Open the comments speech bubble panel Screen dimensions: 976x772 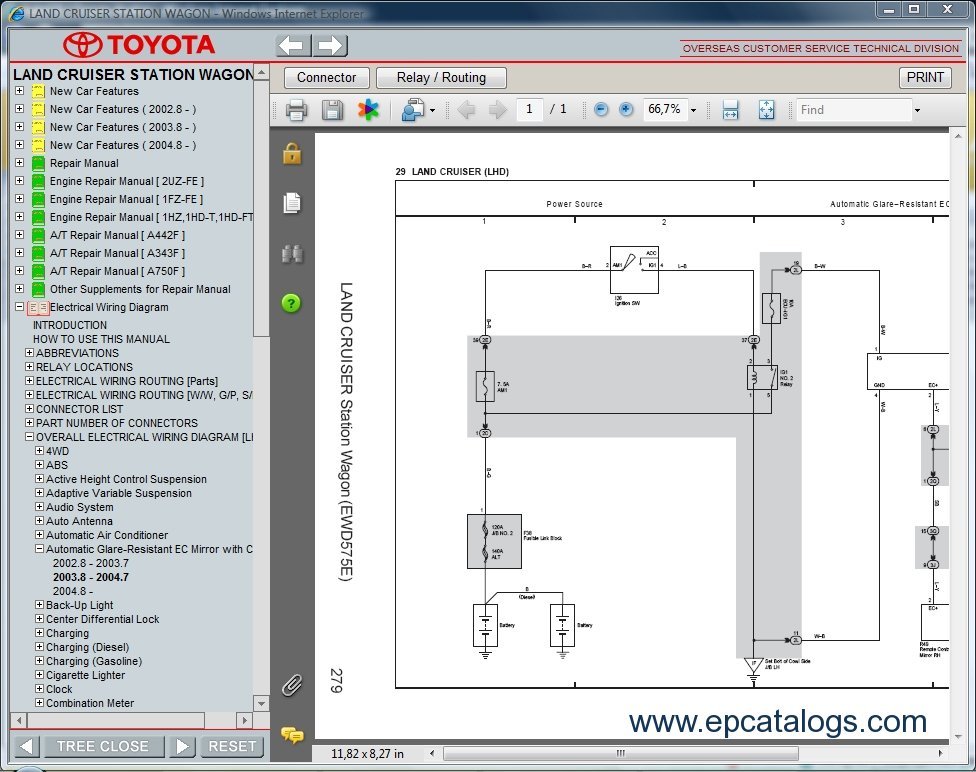(x=292, y=735)
